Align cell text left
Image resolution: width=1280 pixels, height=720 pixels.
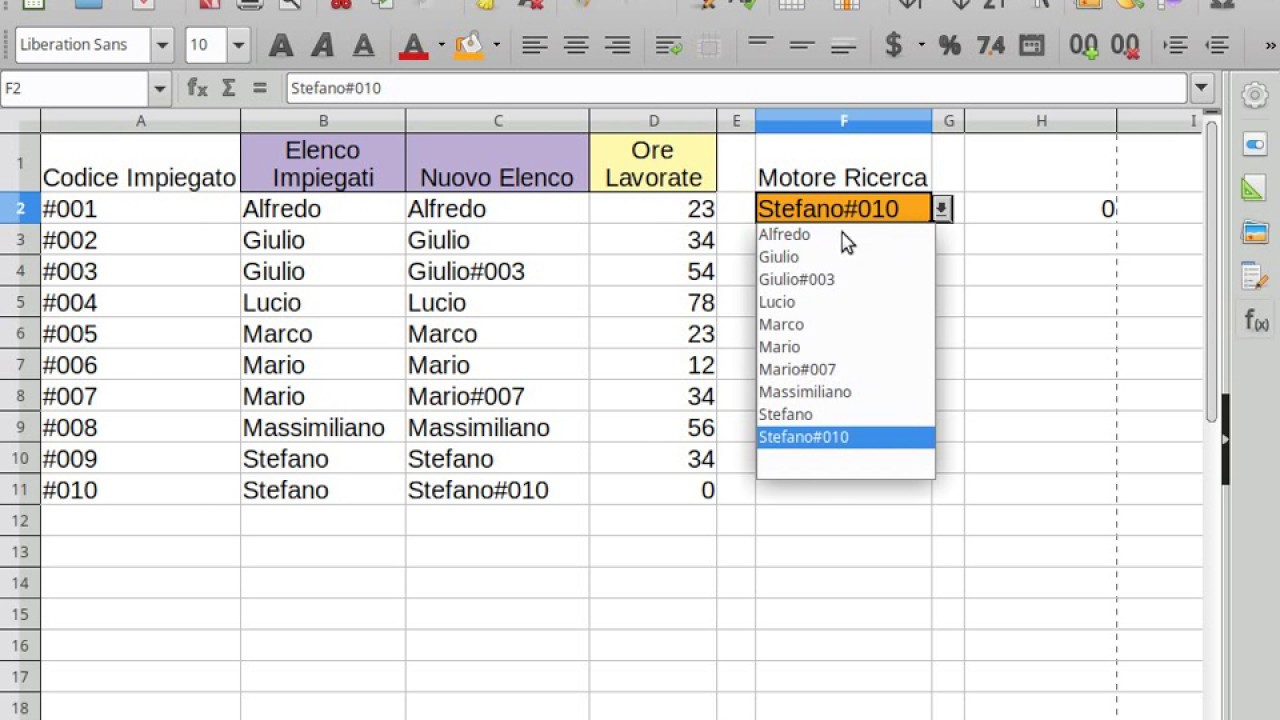(x=535, y=45)
